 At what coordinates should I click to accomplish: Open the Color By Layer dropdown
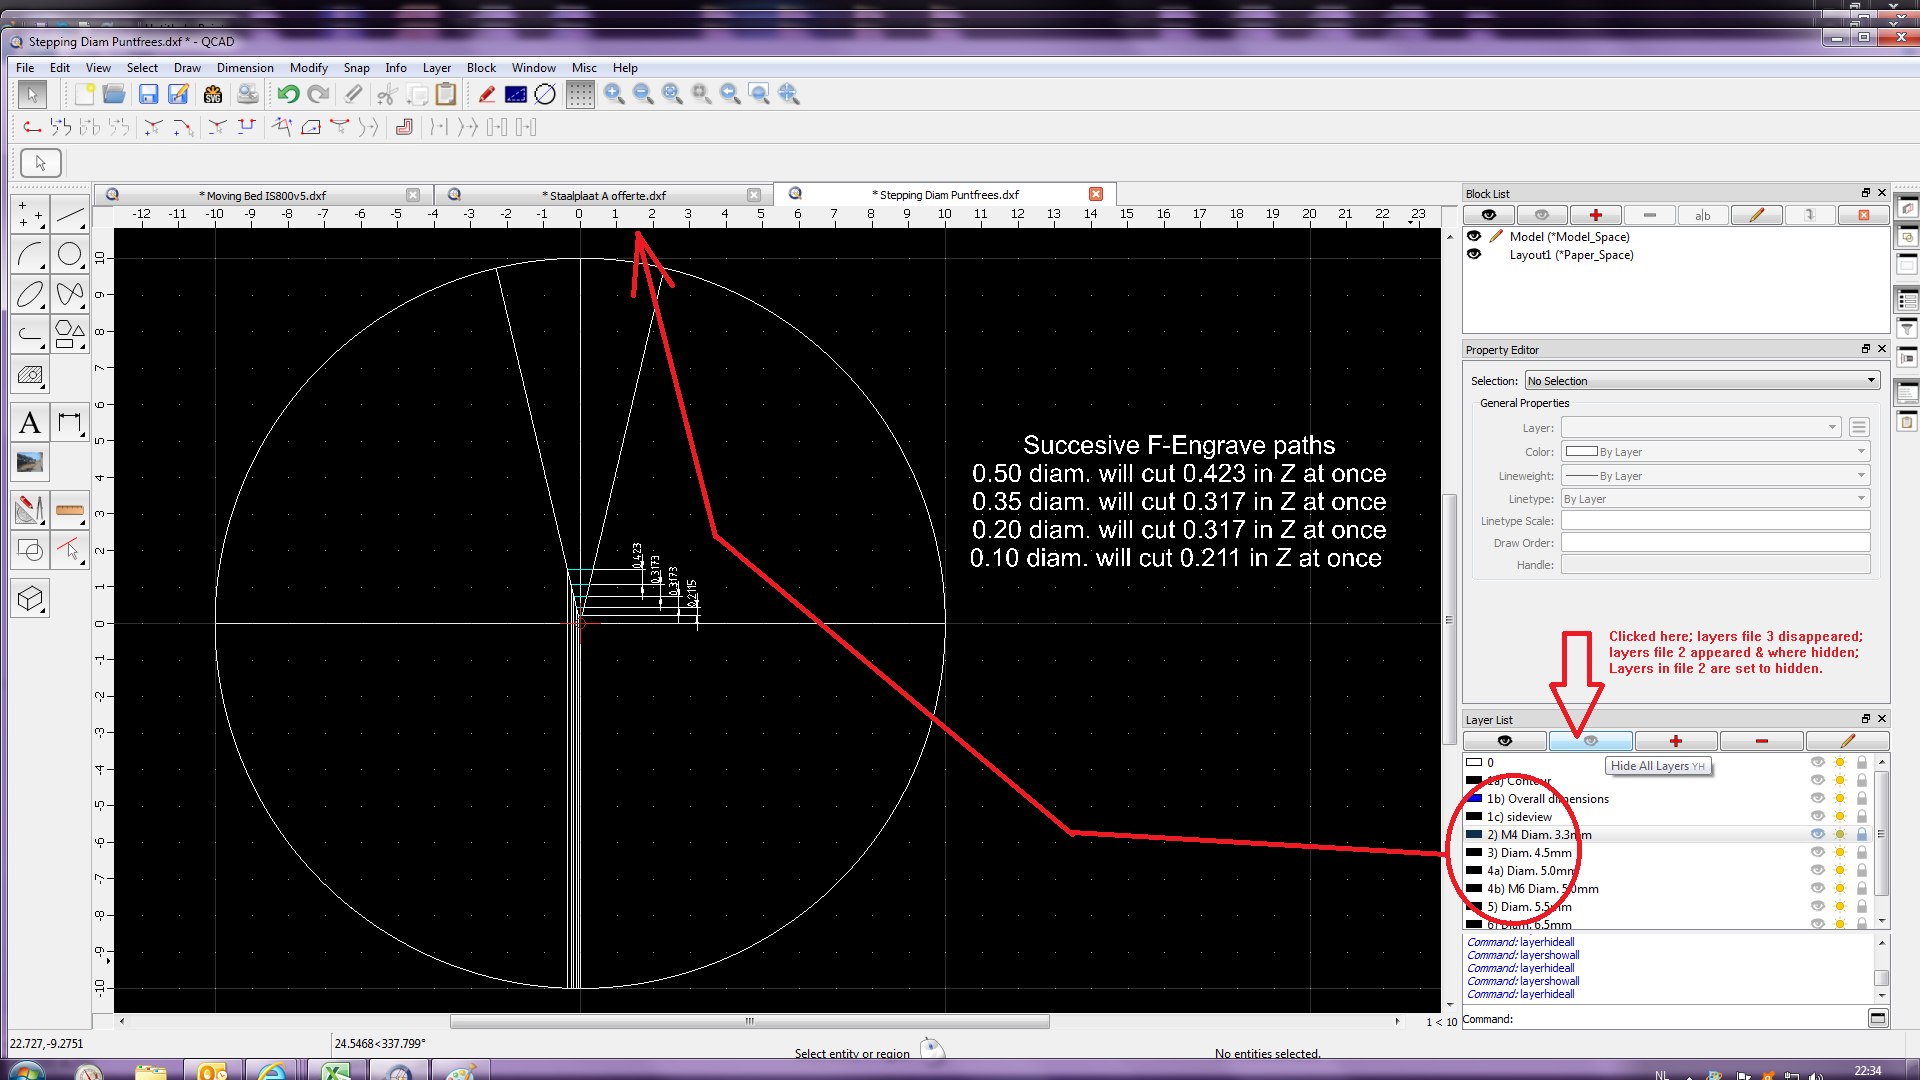(1715, 452)
